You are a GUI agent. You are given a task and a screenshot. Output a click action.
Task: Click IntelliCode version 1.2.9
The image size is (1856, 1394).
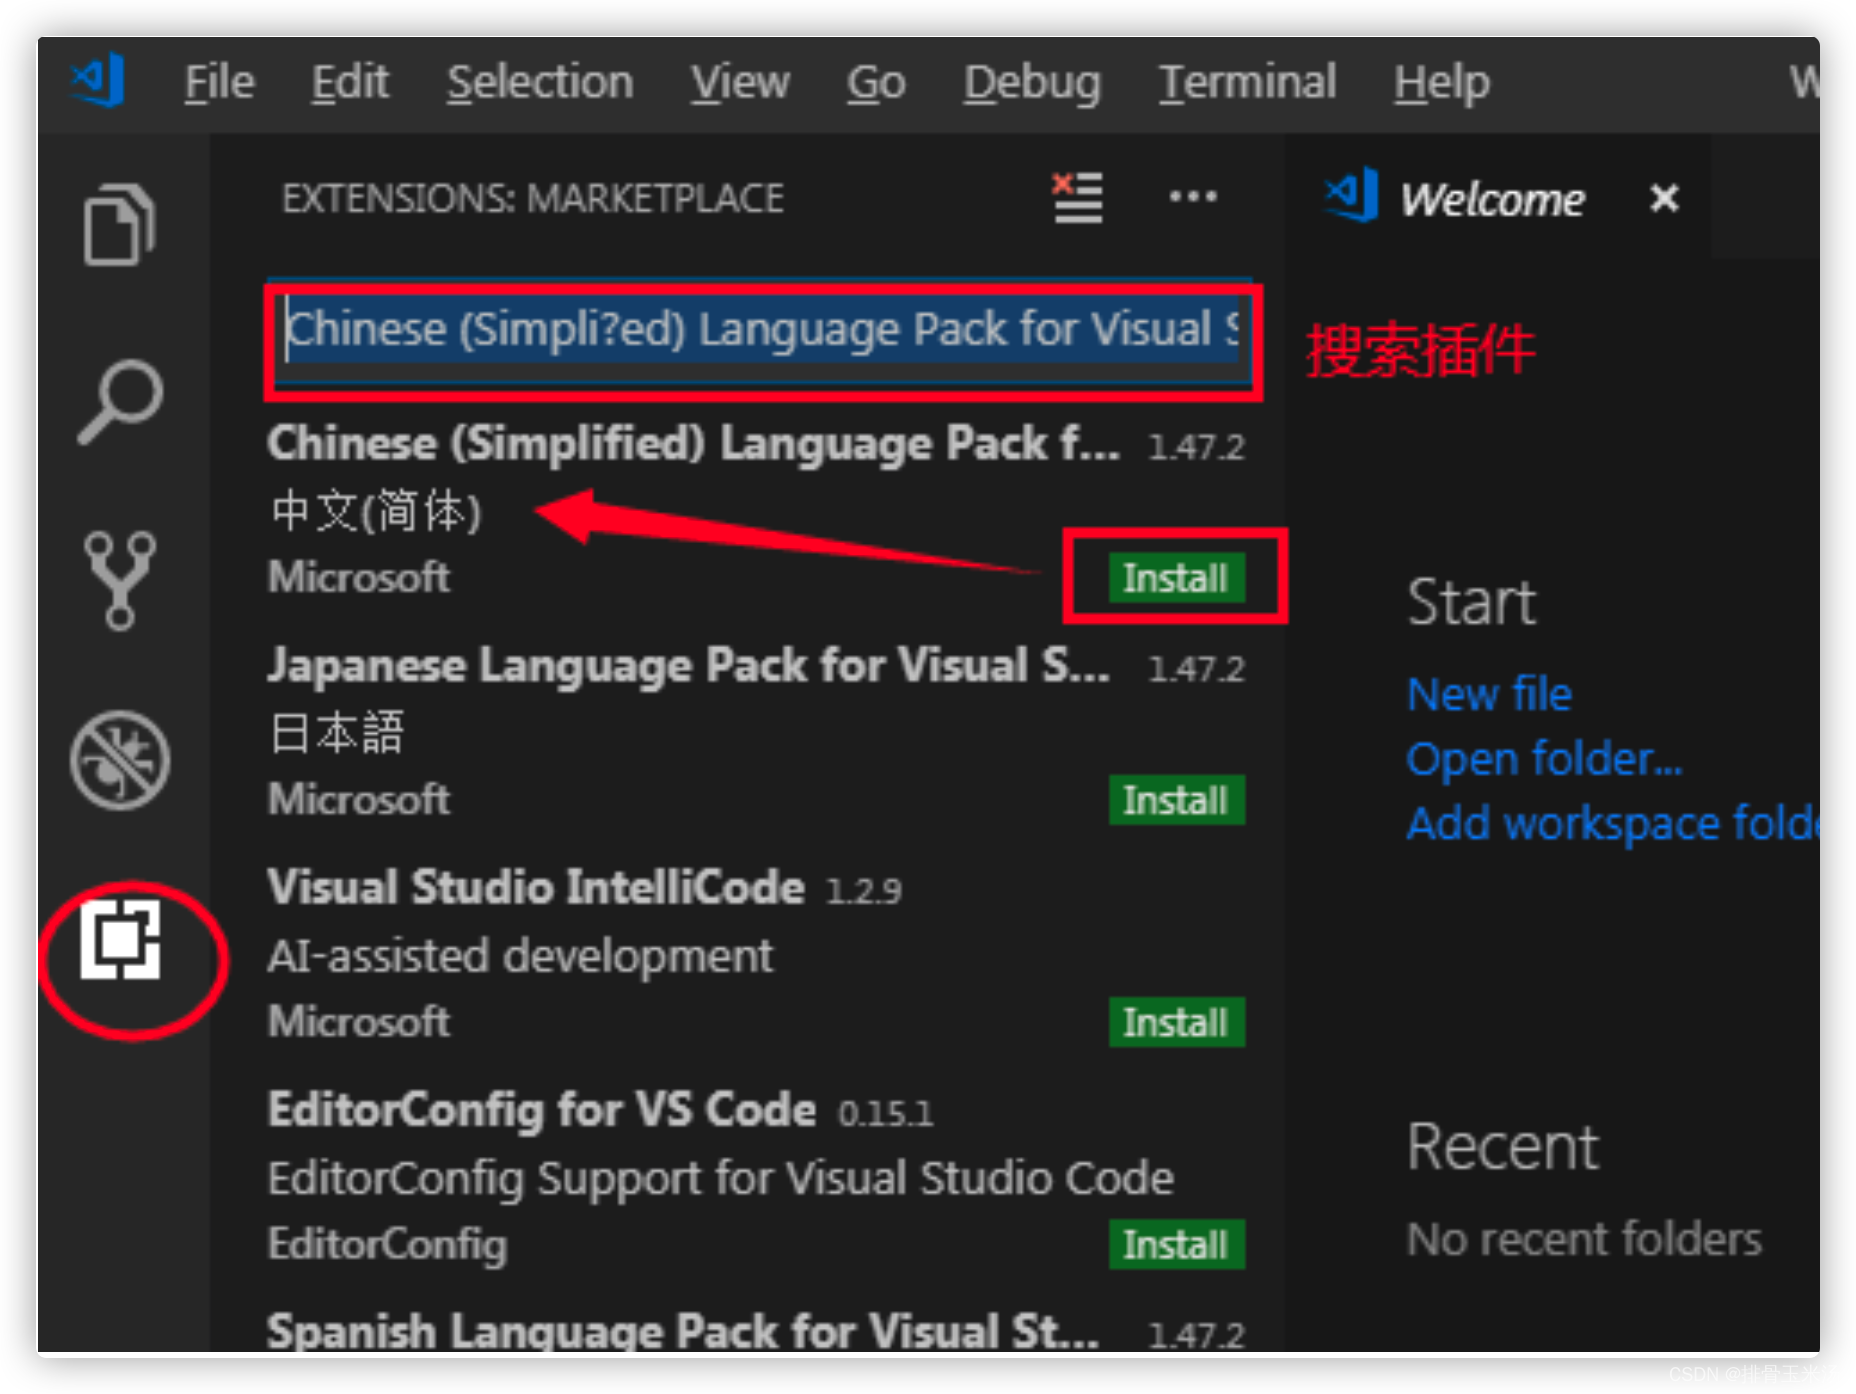coord(864,891)
